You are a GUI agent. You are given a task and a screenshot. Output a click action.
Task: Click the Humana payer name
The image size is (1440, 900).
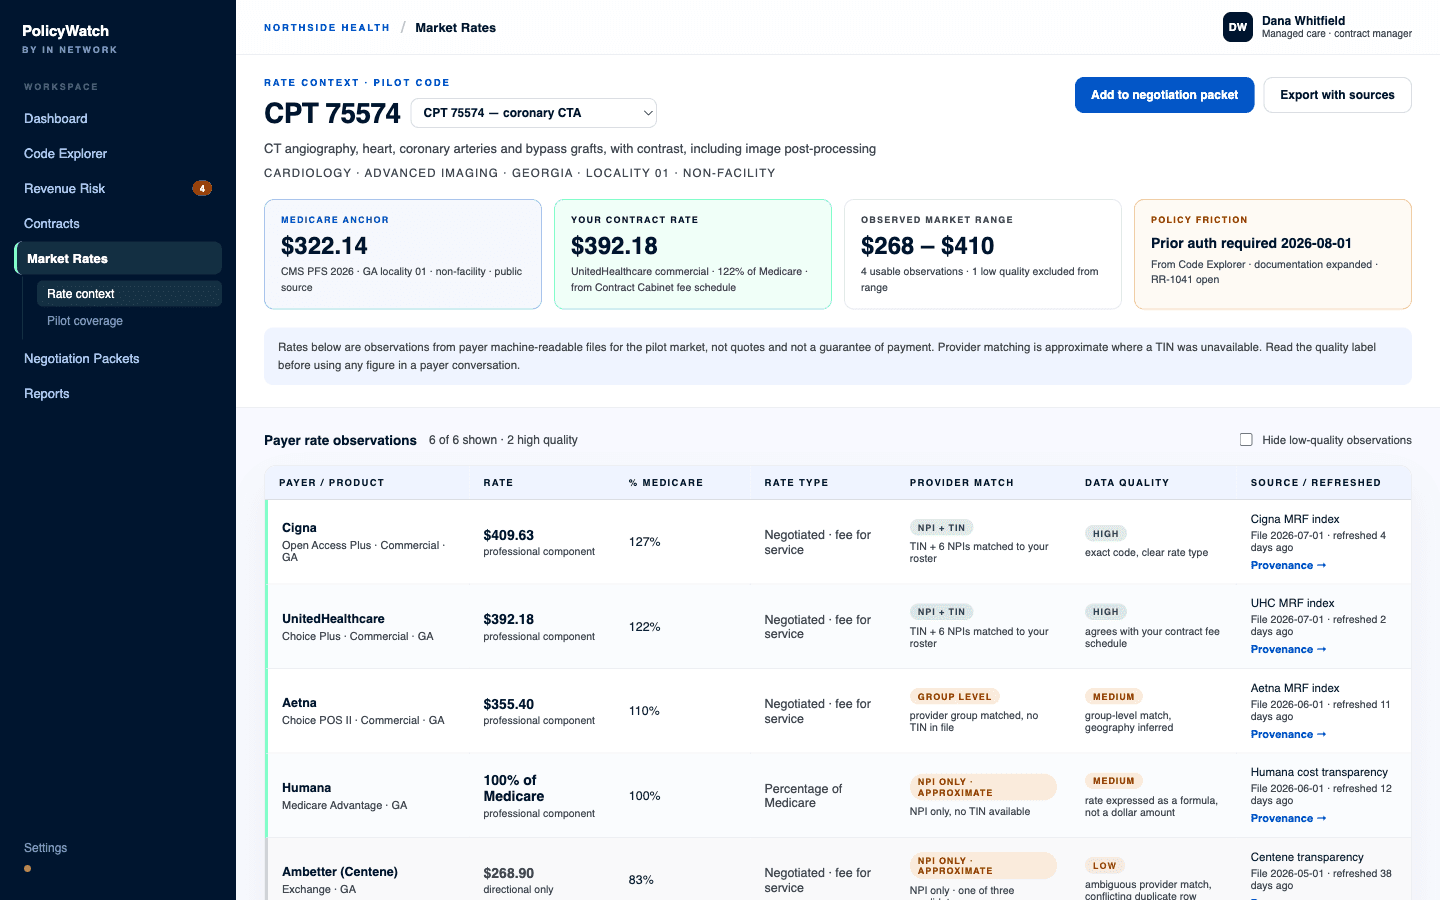click(x=306, y=787)
